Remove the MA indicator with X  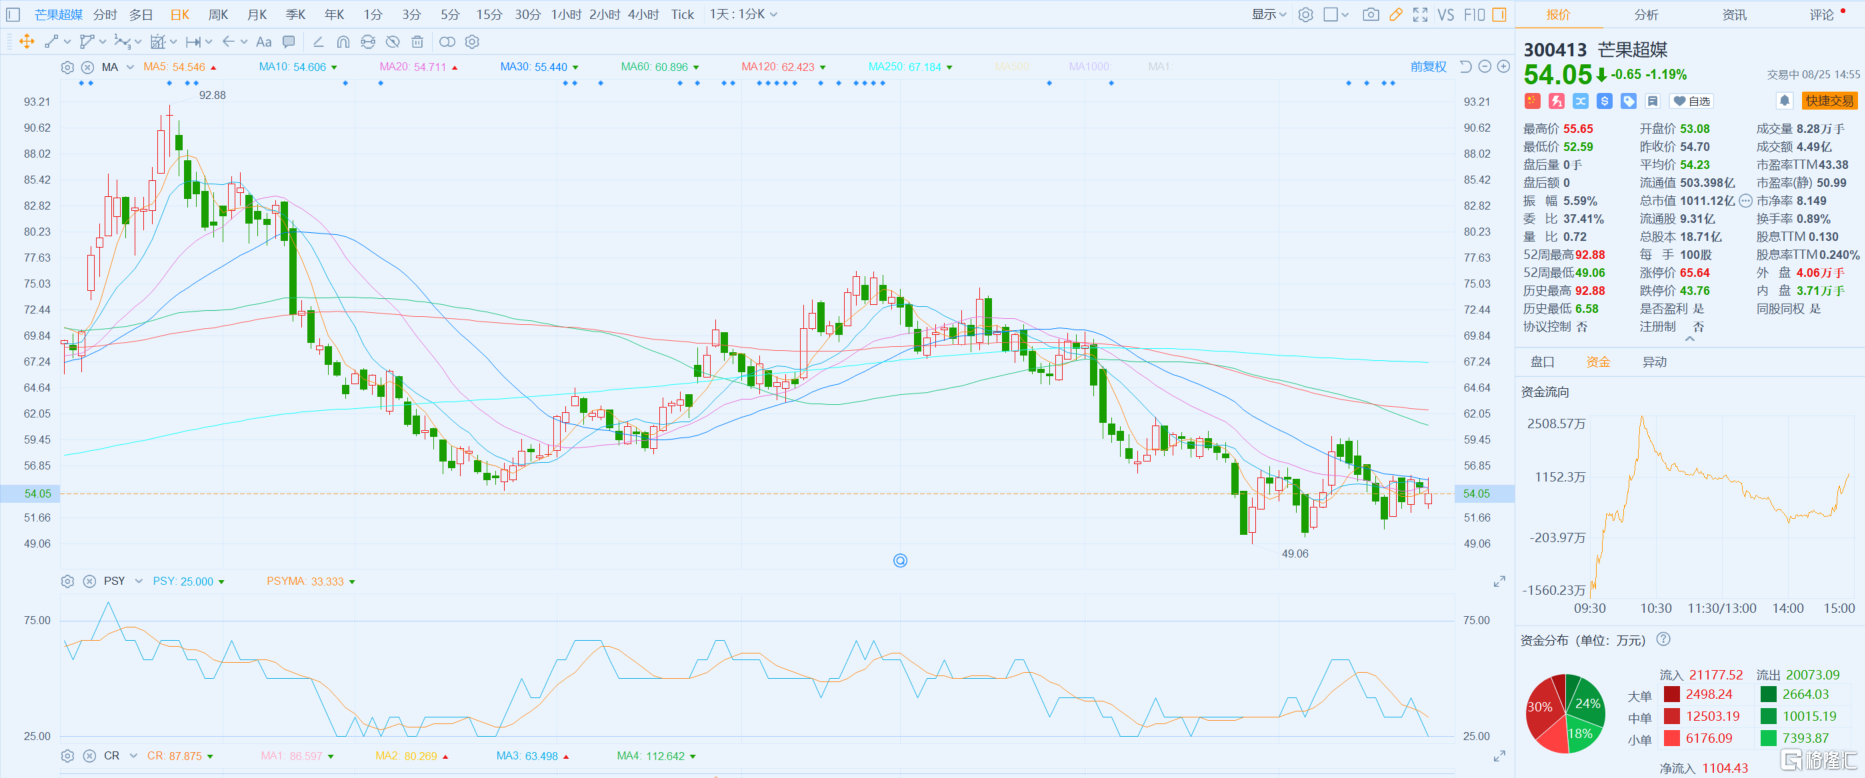[x=88, y=67]
